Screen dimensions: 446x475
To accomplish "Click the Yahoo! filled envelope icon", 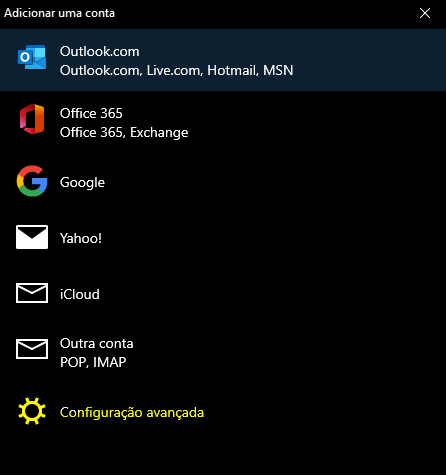I will [32, 237].
